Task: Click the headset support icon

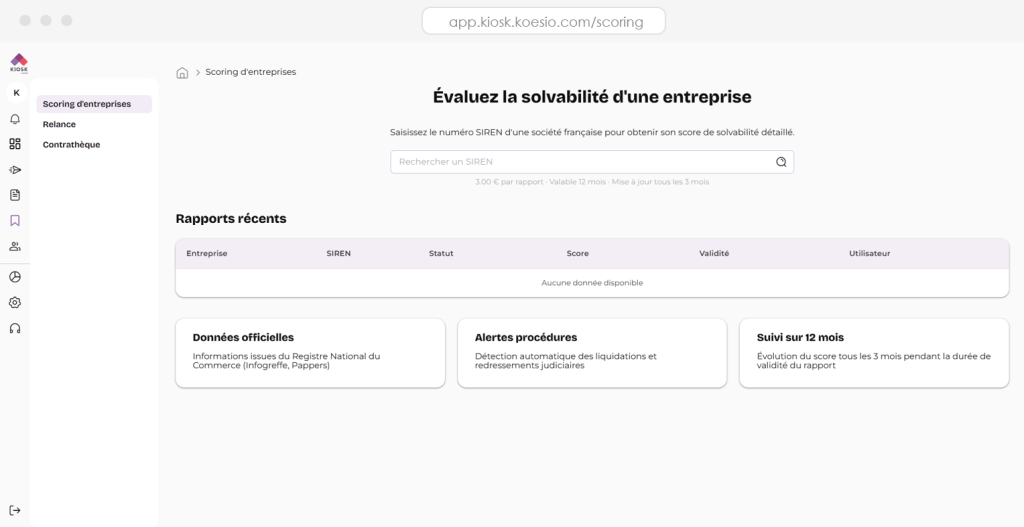Action: pos(15,328)
